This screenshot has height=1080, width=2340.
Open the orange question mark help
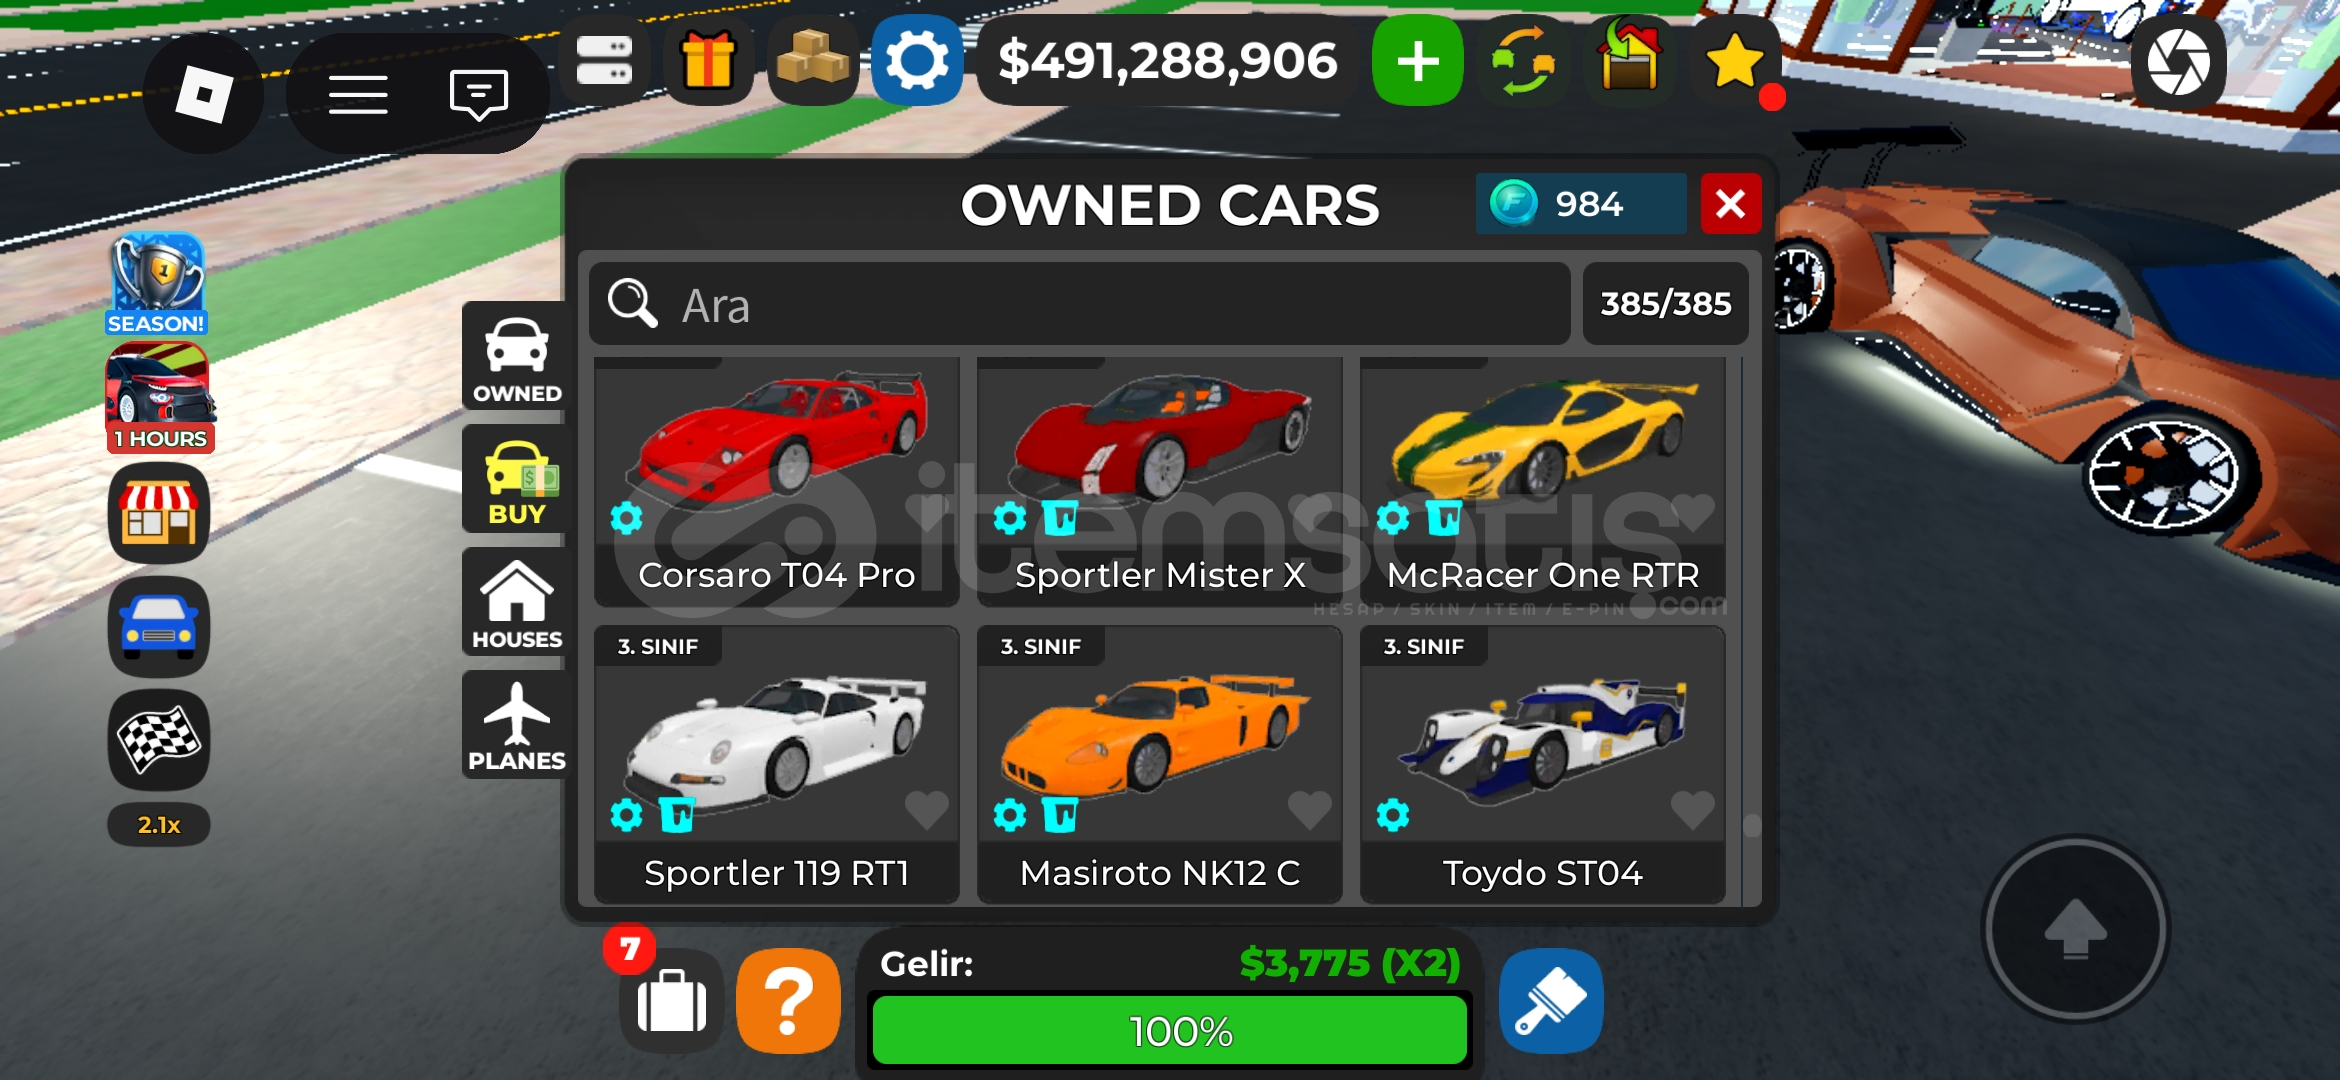[789, 1001]
